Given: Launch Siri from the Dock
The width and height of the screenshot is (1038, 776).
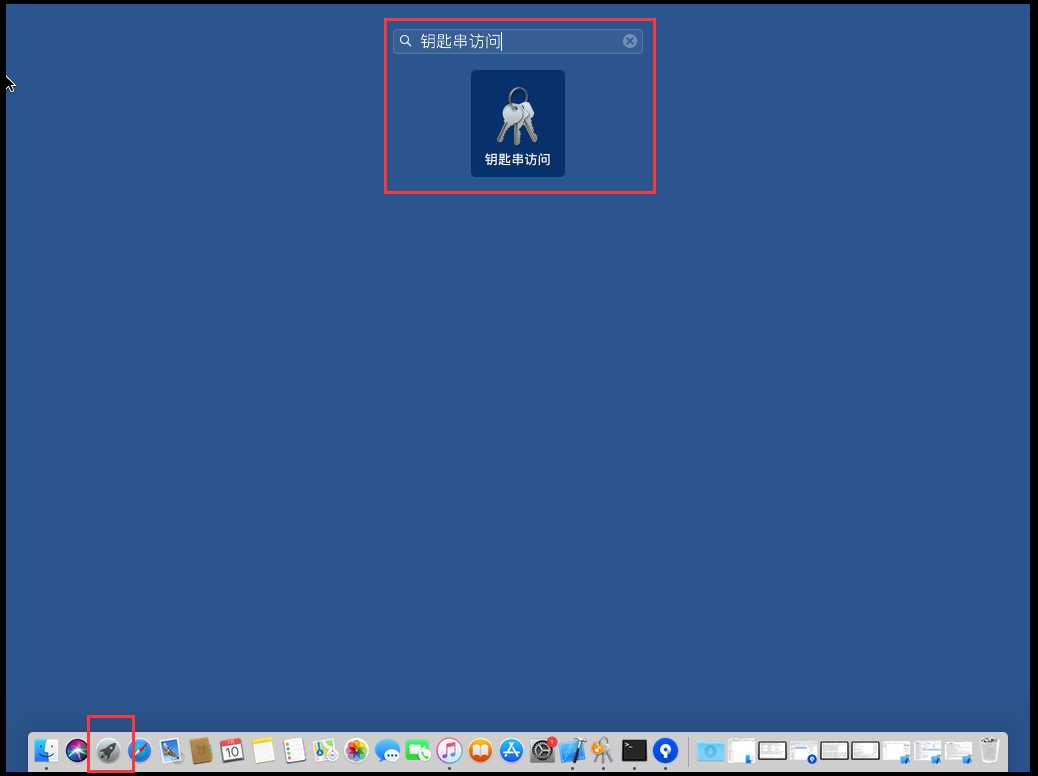Looking at the screenshot, I should pyautogui.click(x=77, y=751).
